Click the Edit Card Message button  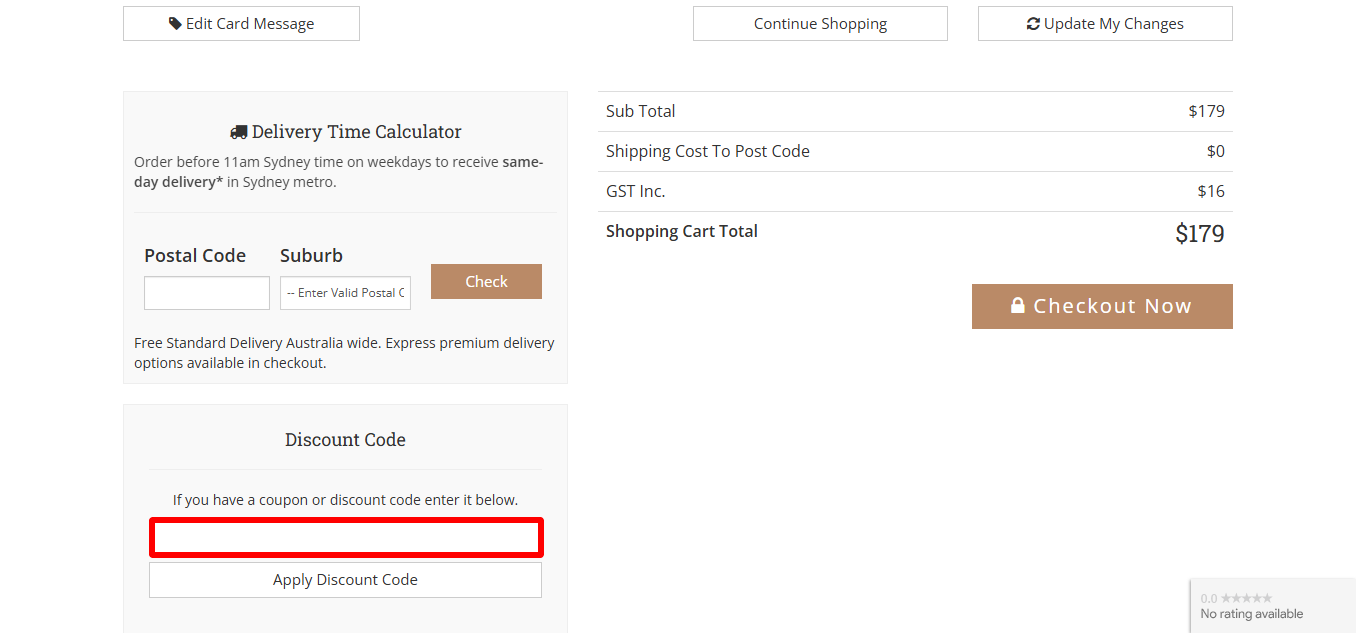241,24
